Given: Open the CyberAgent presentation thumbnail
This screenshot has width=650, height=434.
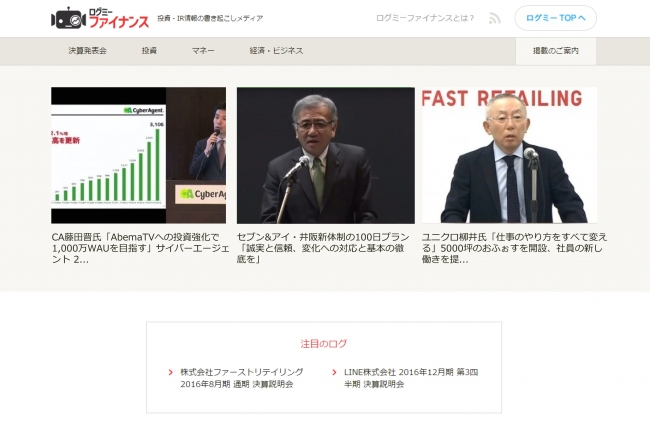Looking at the screenshot, I should (x=138, y=155).
